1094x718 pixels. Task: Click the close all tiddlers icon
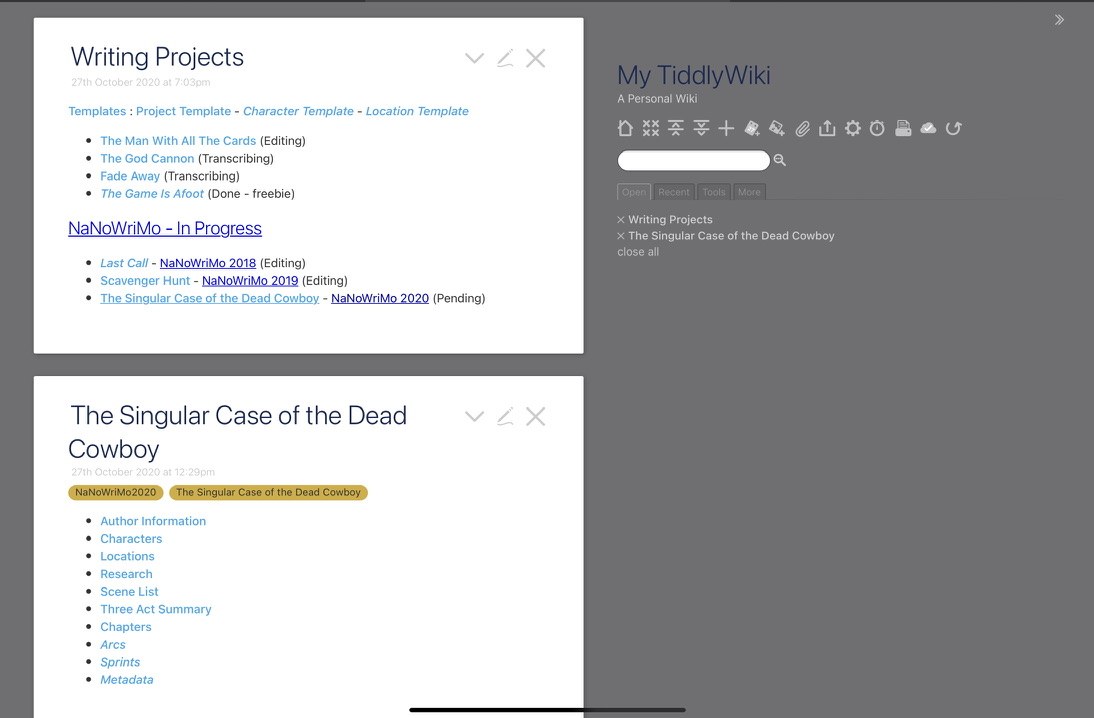click(x=651, y=128)
